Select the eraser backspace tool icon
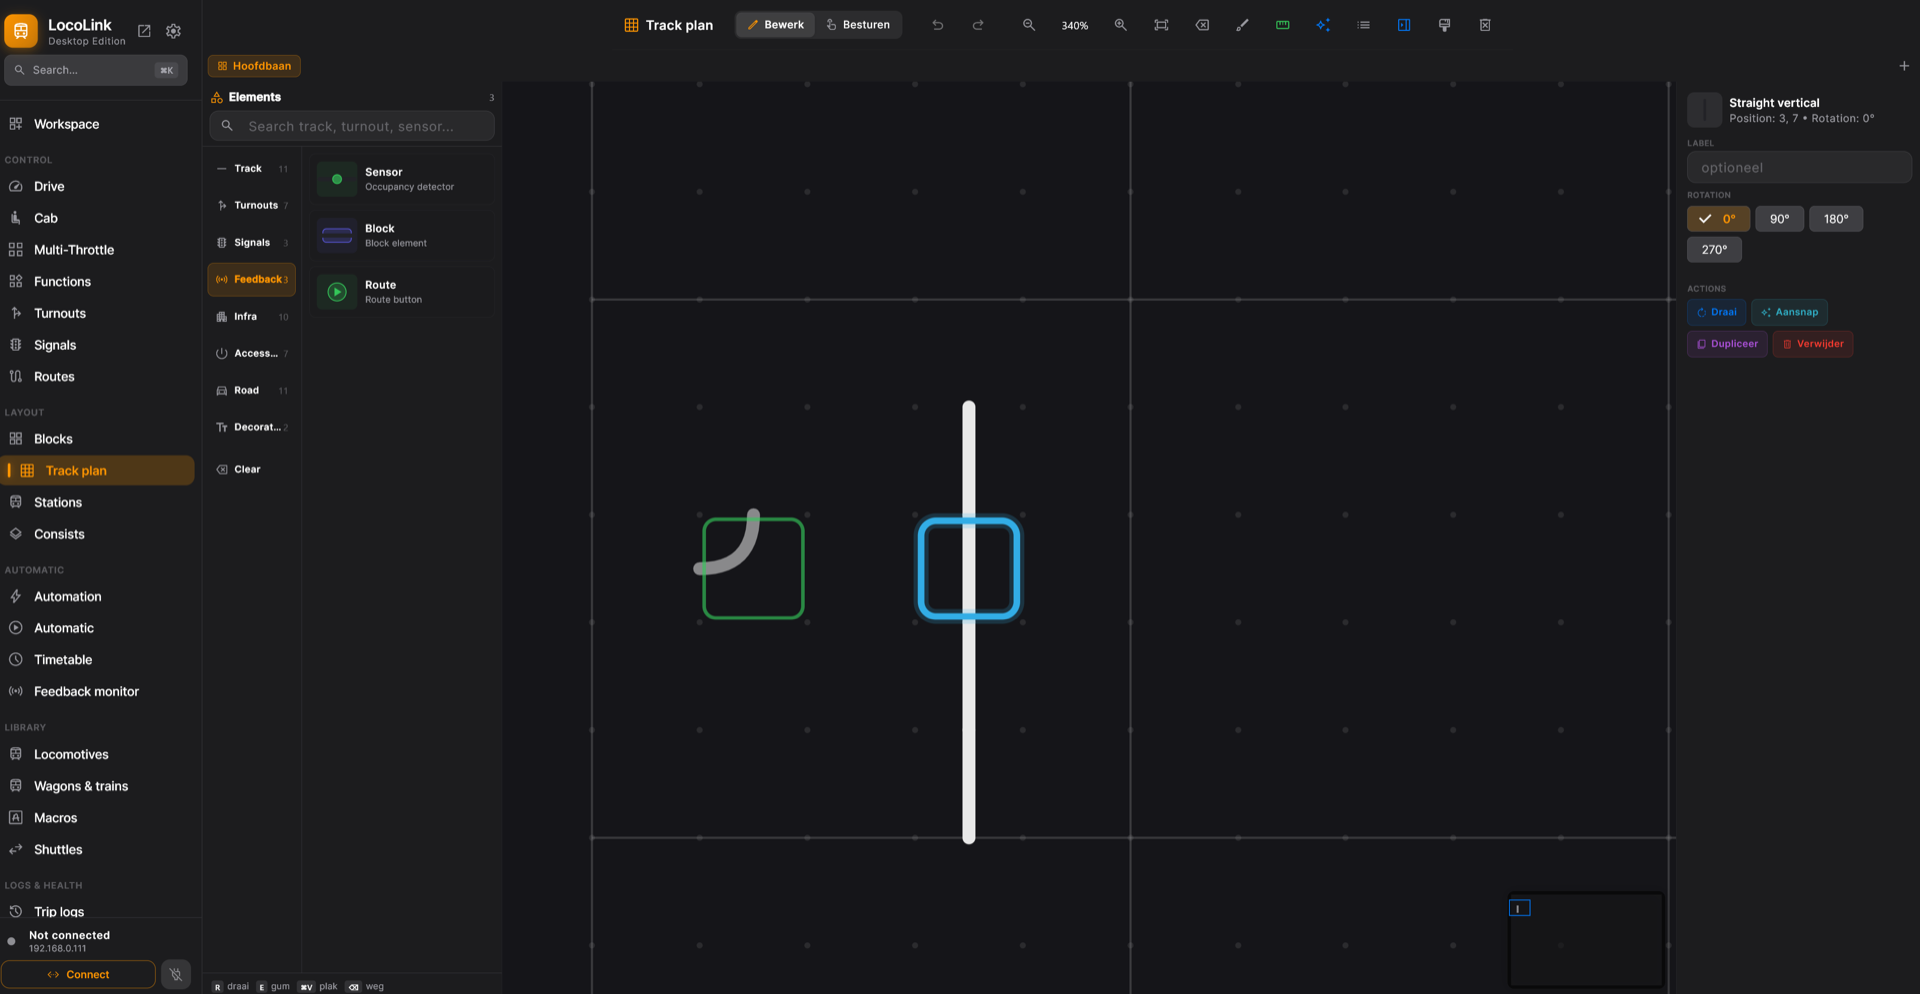 (x=1202, y=25)
